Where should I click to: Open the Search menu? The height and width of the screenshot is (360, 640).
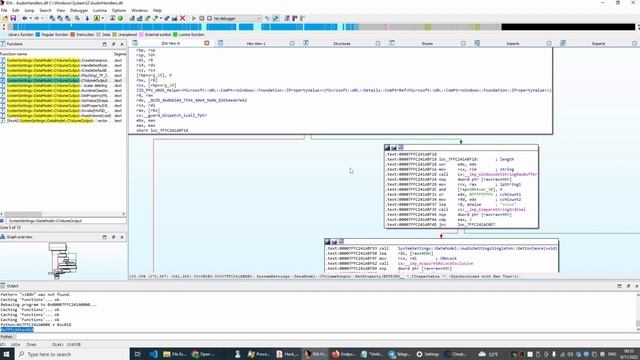point(45,10)
